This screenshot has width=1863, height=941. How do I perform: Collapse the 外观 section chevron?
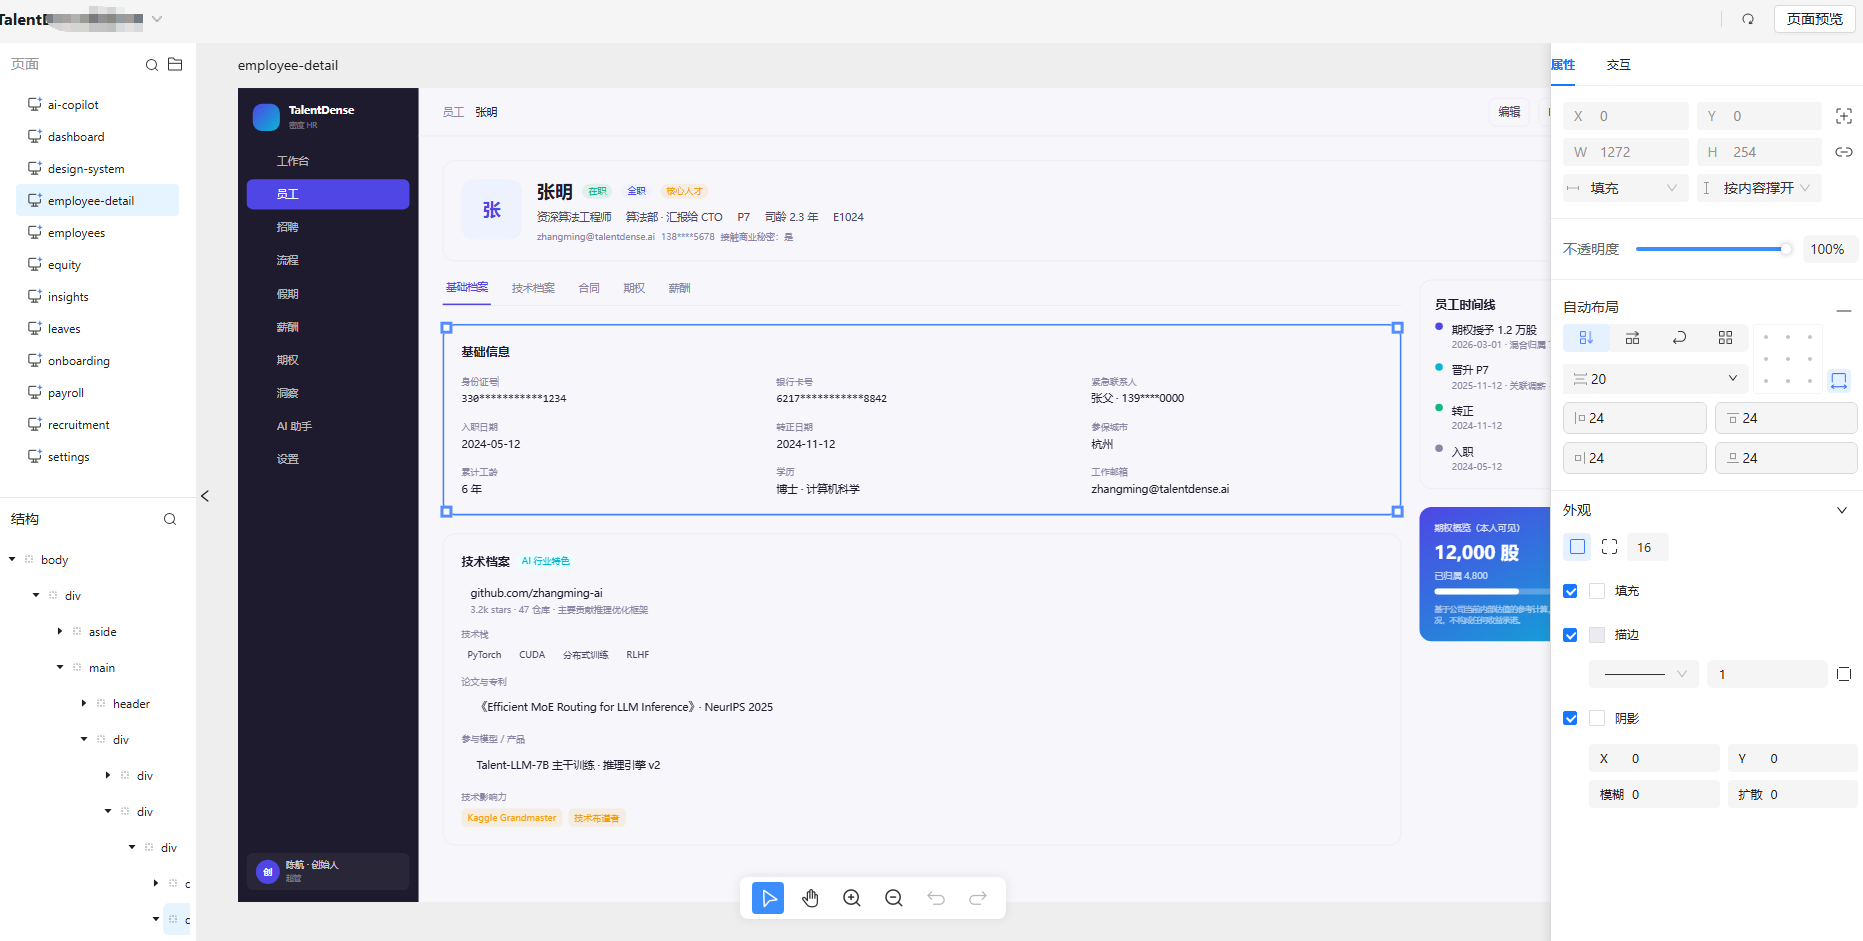pyautogui.click(x=1842, y=510)
